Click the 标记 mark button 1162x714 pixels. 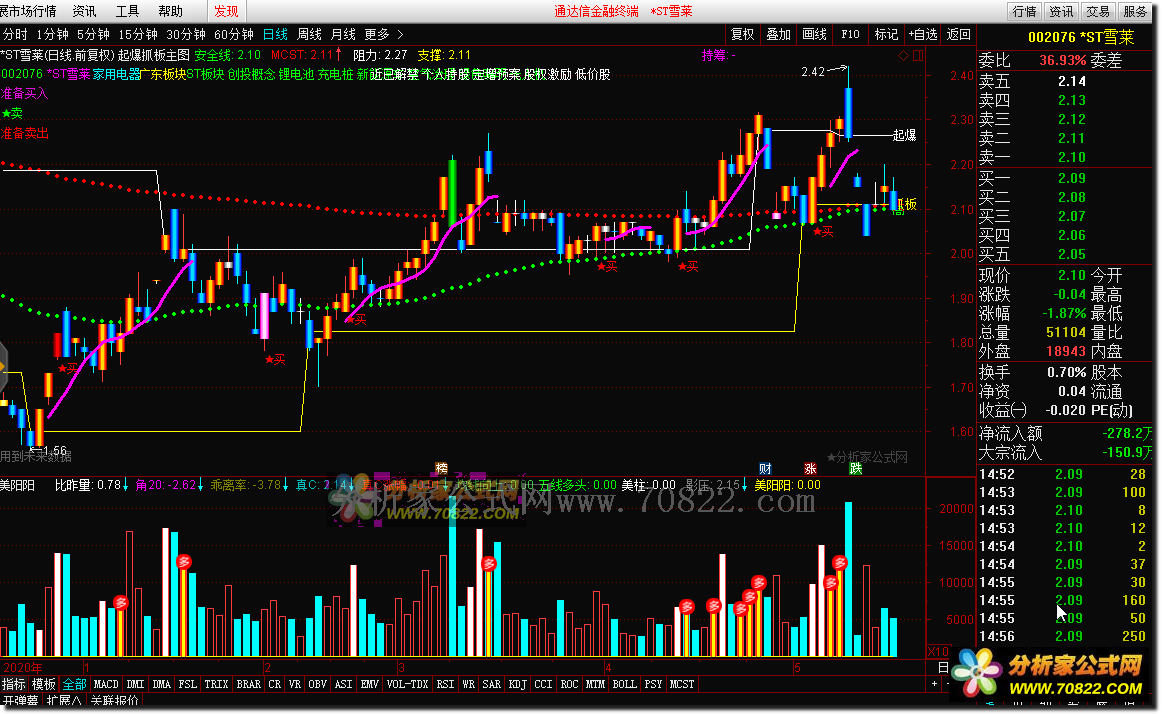886,34
